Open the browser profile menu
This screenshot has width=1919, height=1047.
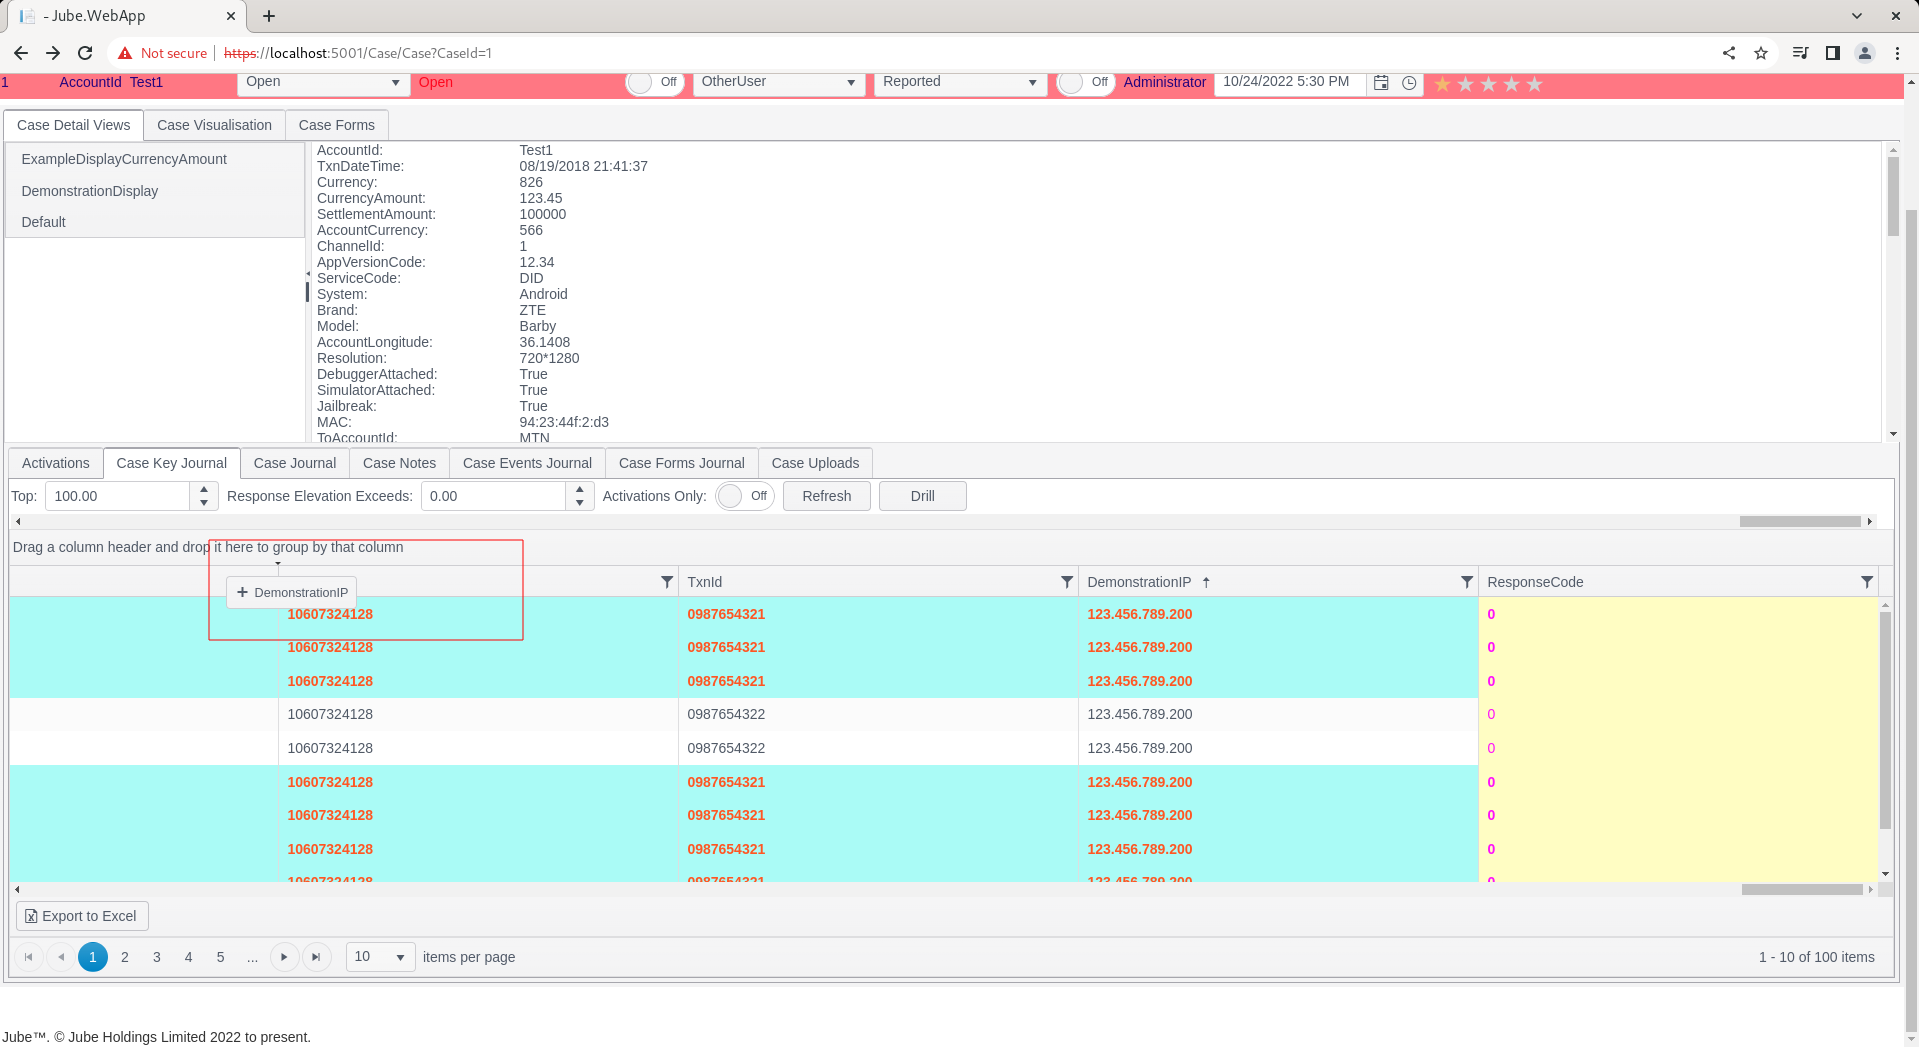(1865, 53)
